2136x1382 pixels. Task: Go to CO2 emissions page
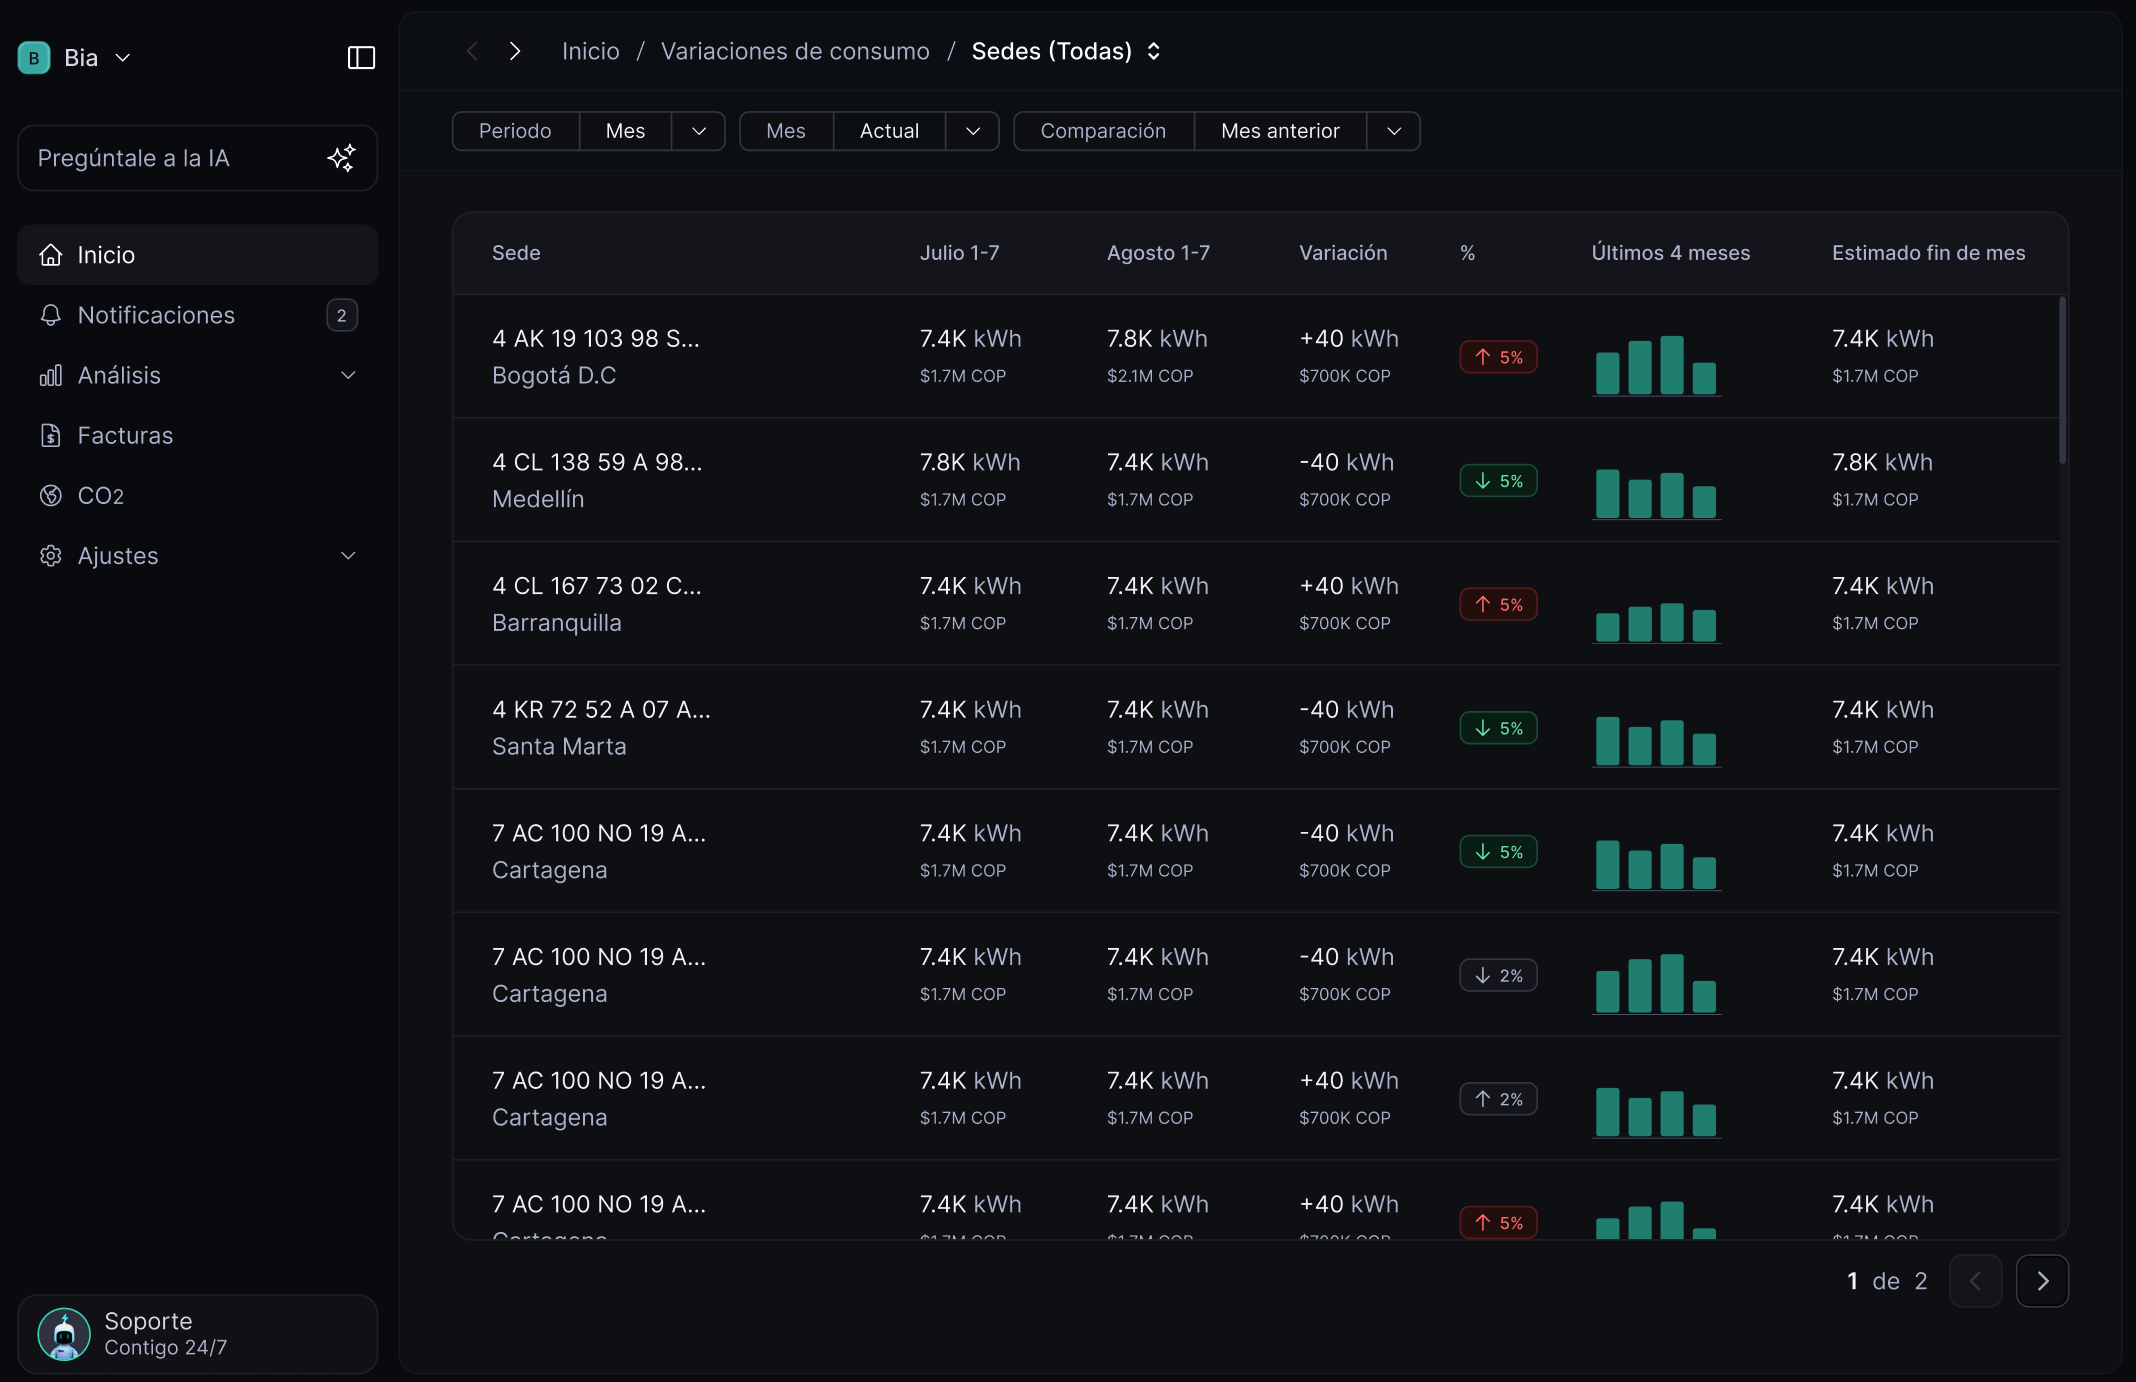pos(100,496)
